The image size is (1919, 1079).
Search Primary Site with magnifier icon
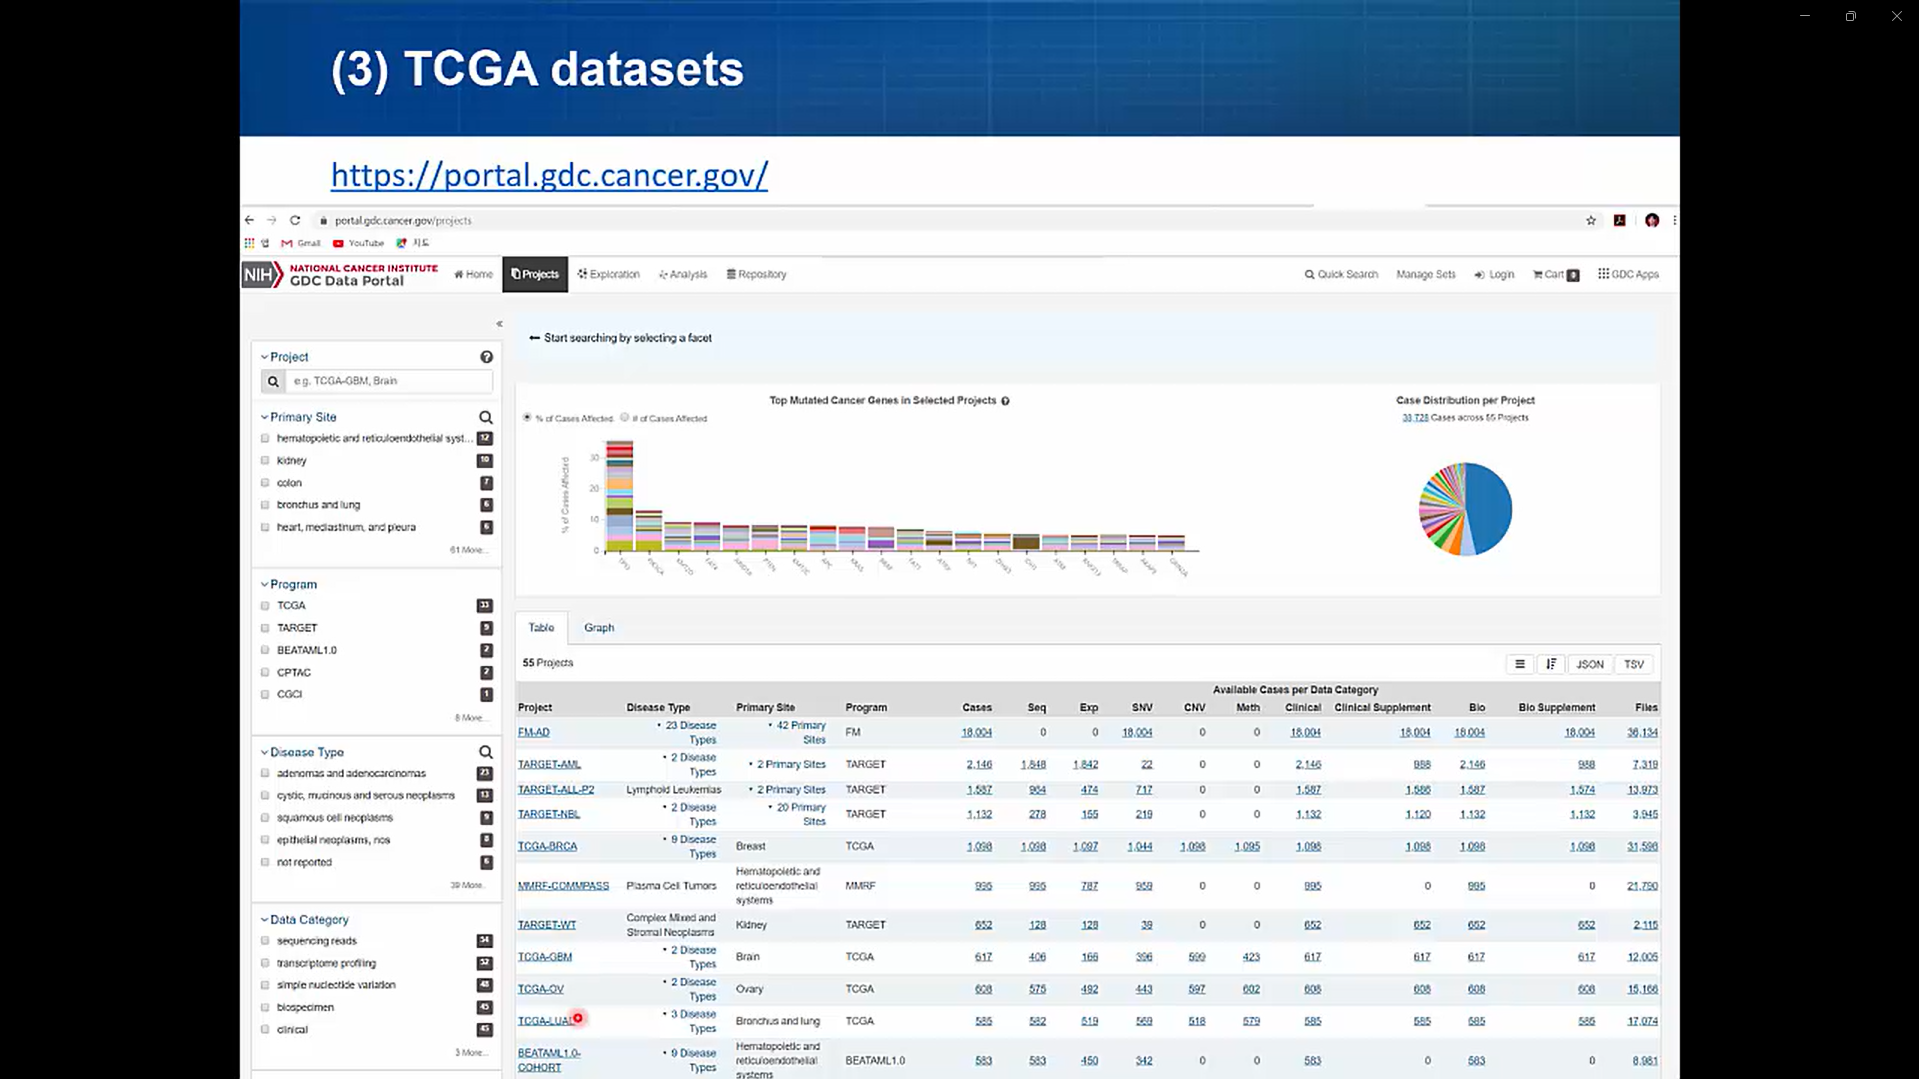click(486, 417)
